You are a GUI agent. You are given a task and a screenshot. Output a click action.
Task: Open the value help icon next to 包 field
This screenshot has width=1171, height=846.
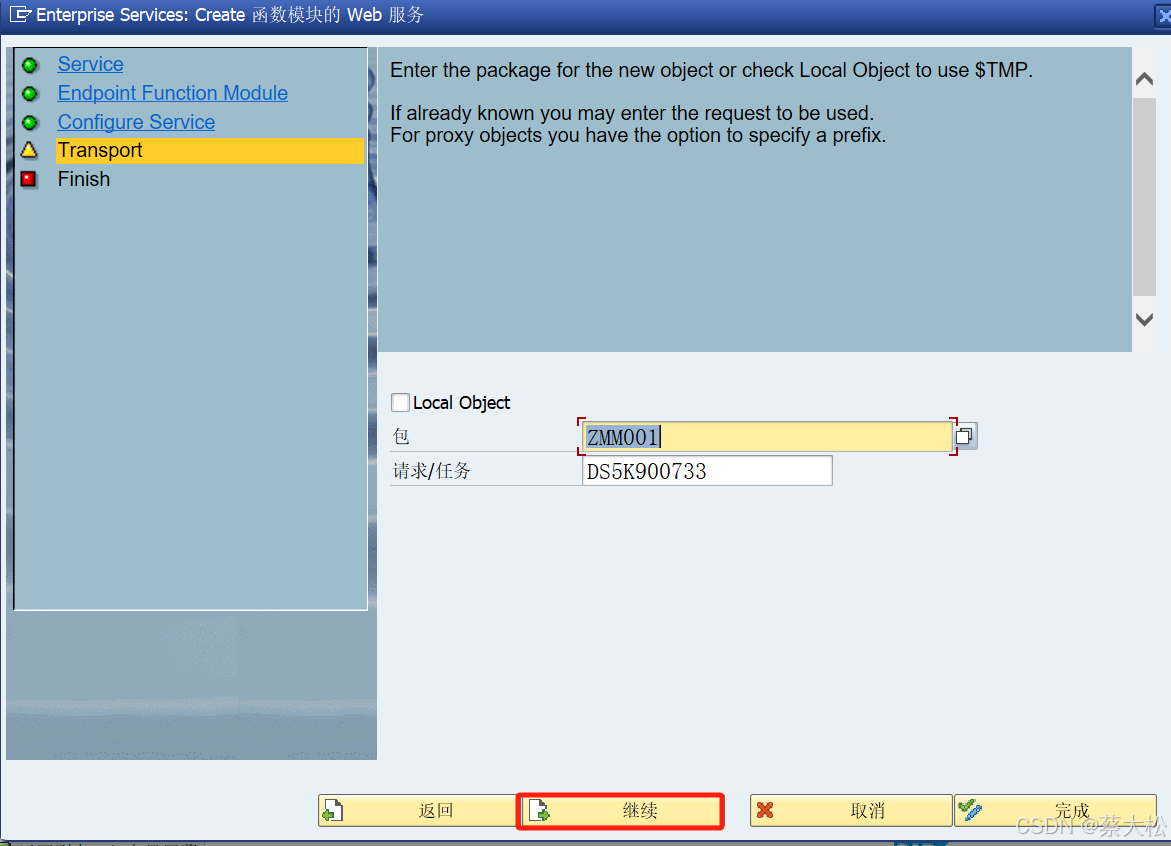pyautogui.click(x=963, y=436)
